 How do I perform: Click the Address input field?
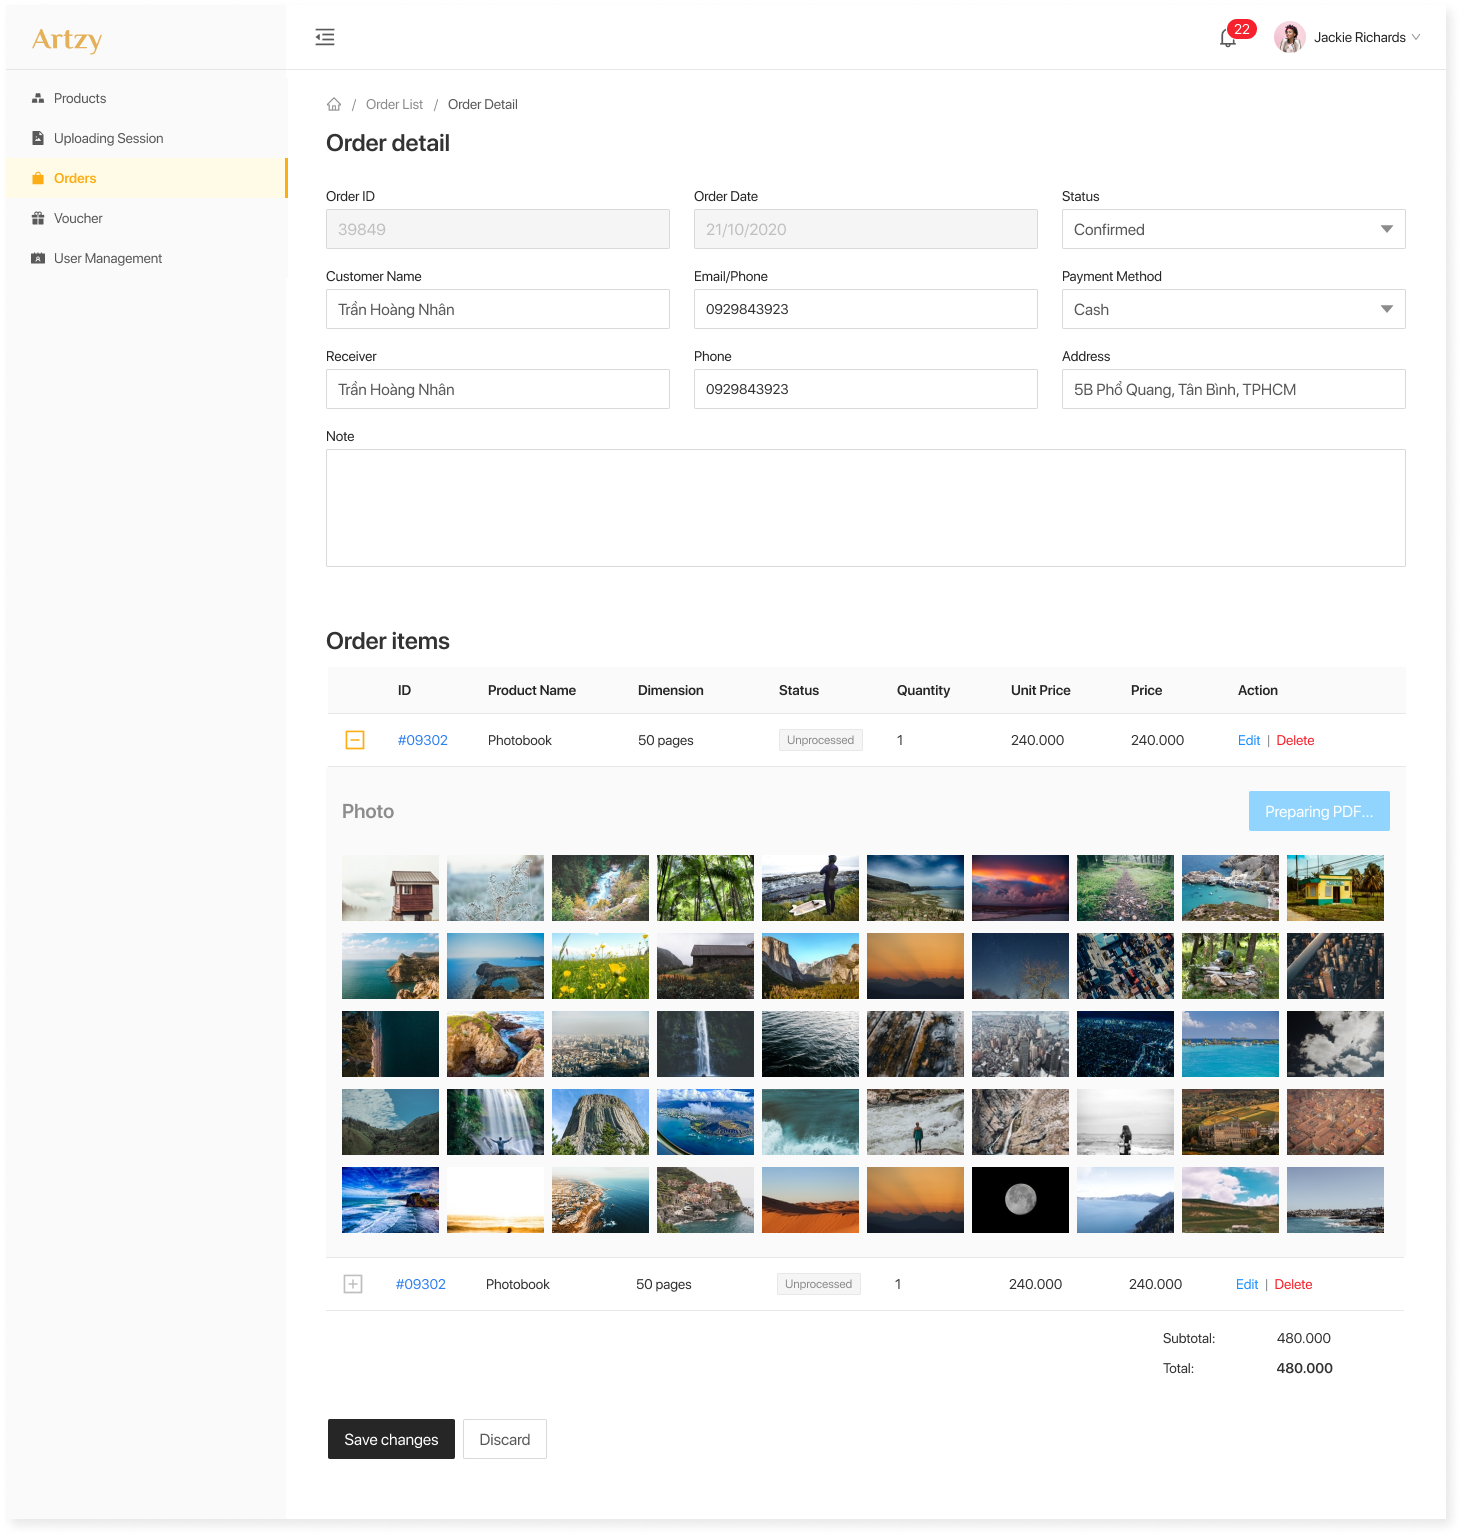1233,389
